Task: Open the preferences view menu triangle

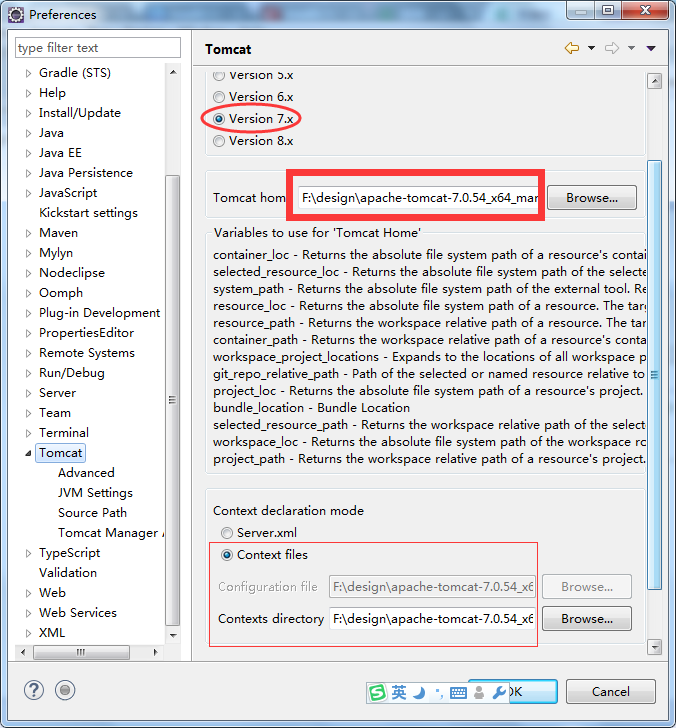Action: tap(651, 48)
